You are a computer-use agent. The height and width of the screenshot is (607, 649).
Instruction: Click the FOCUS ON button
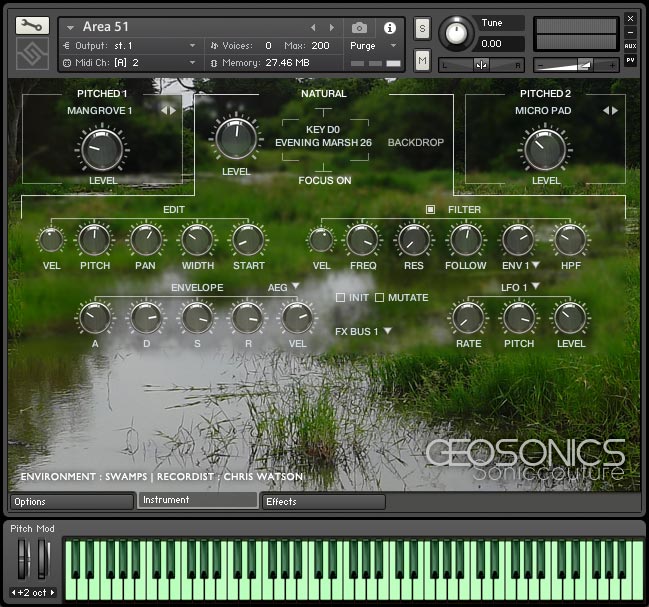(323, 180)
